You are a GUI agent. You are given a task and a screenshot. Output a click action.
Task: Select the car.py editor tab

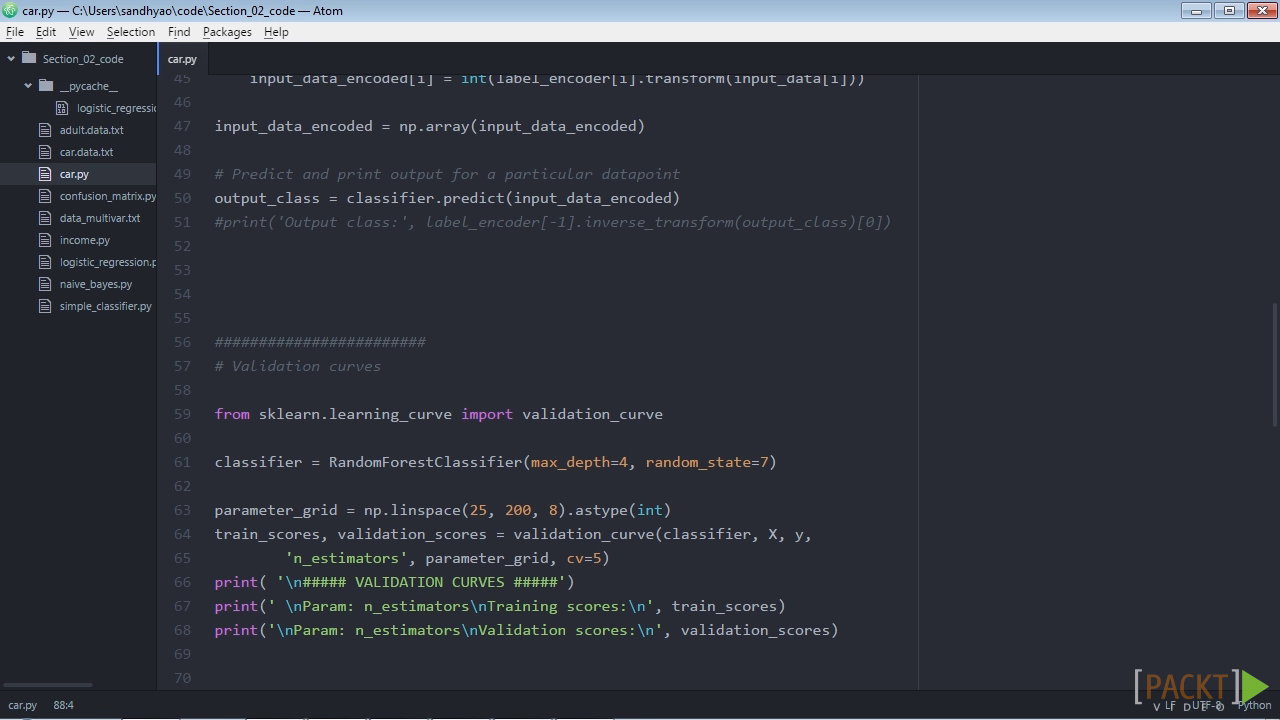click(182, 59)
